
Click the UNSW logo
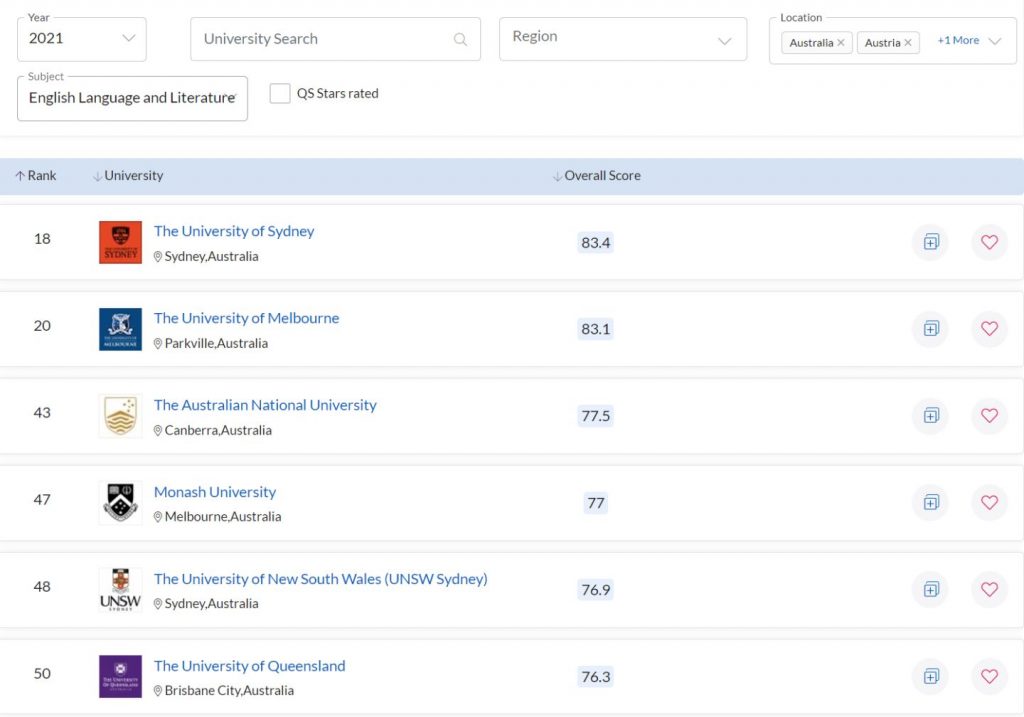tap(120, 590)
